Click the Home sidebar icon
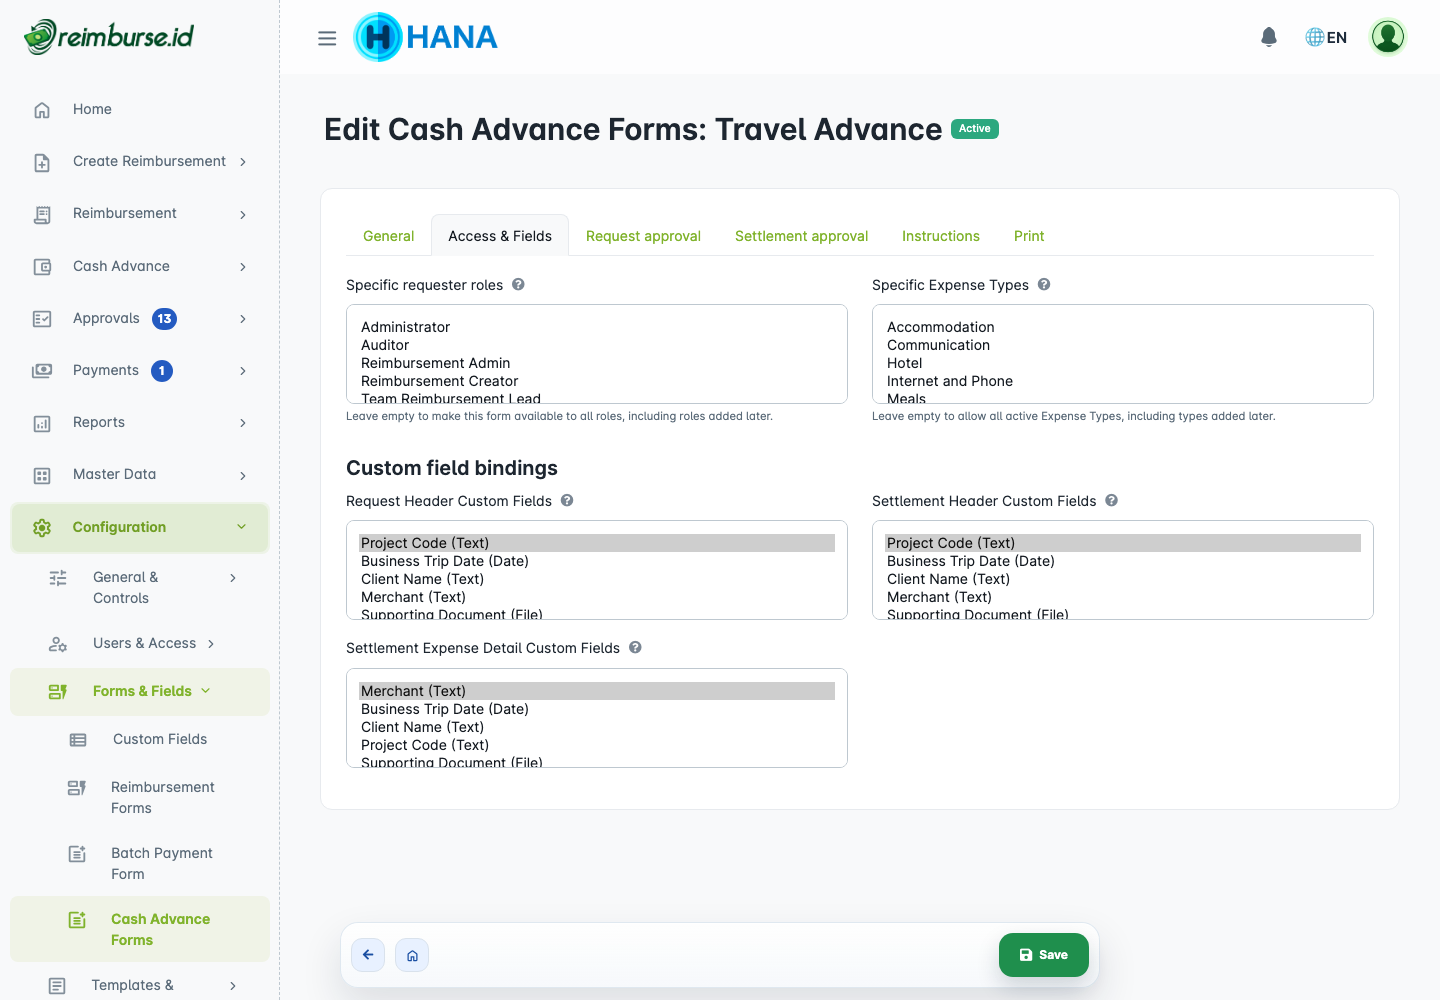Viewport: 1440px width, 1000px height. pyautogui.click(x=42, y=110)
